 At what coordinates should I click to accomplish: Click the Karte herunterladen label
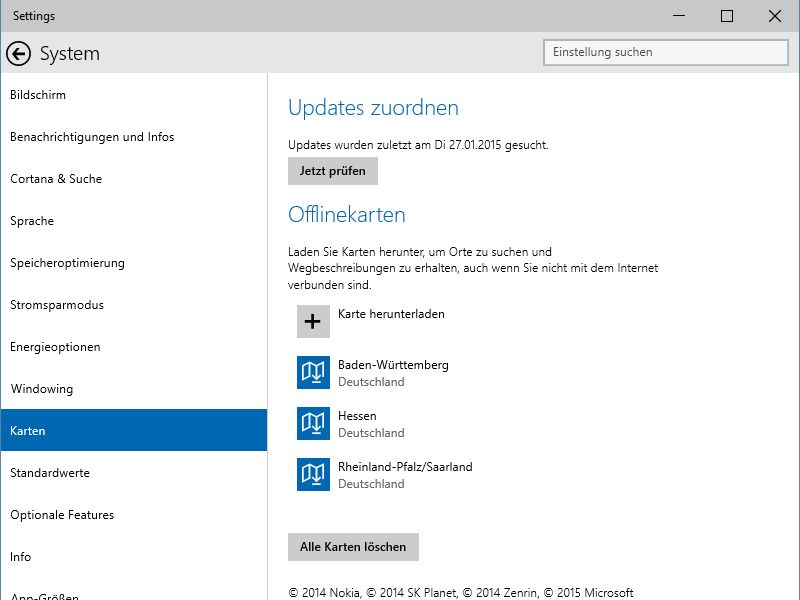(391, 314)
